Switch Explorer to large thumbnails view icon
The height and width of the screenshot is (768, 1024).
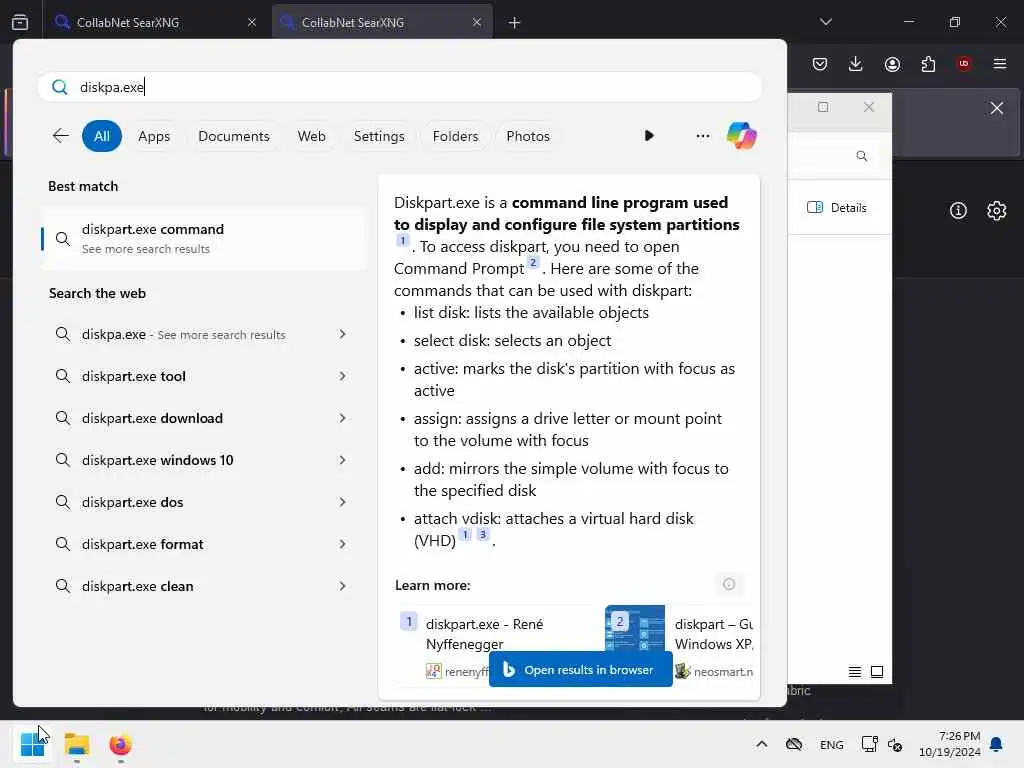[x=877, y=671]
